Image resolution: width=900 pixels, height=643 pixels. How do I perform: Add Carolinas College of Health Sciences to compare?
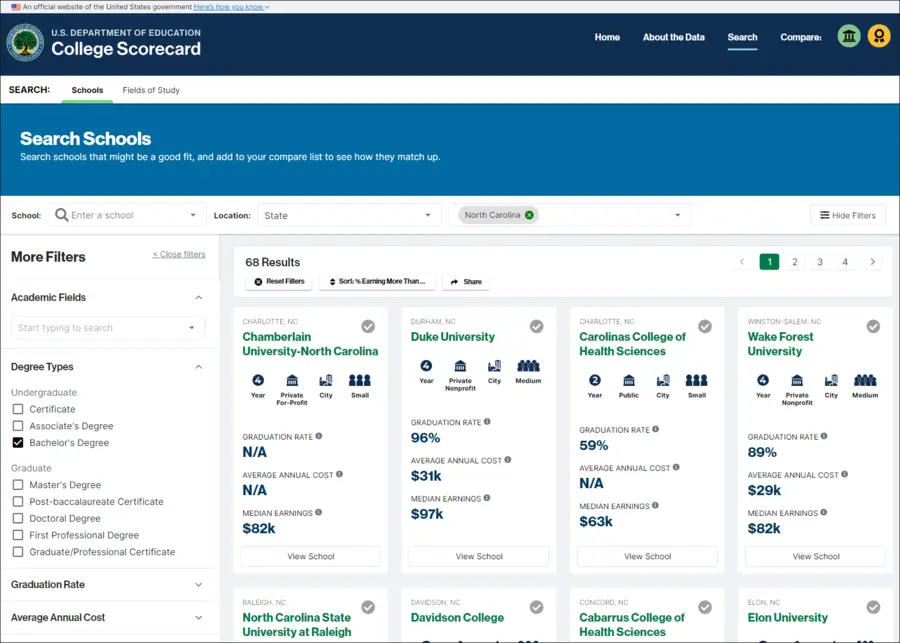pyautogui.click(x=705, y=326)
